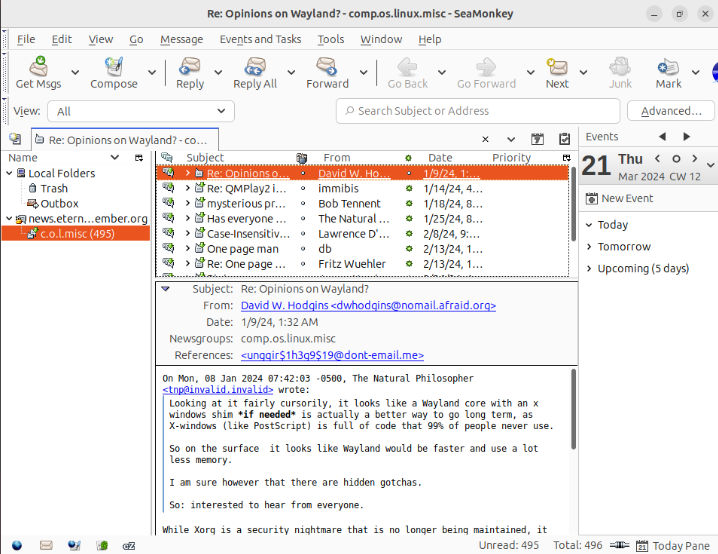This screenshot has height=554, width=718.
Task: Open the File menu
Action: click(x=26, y=39)
